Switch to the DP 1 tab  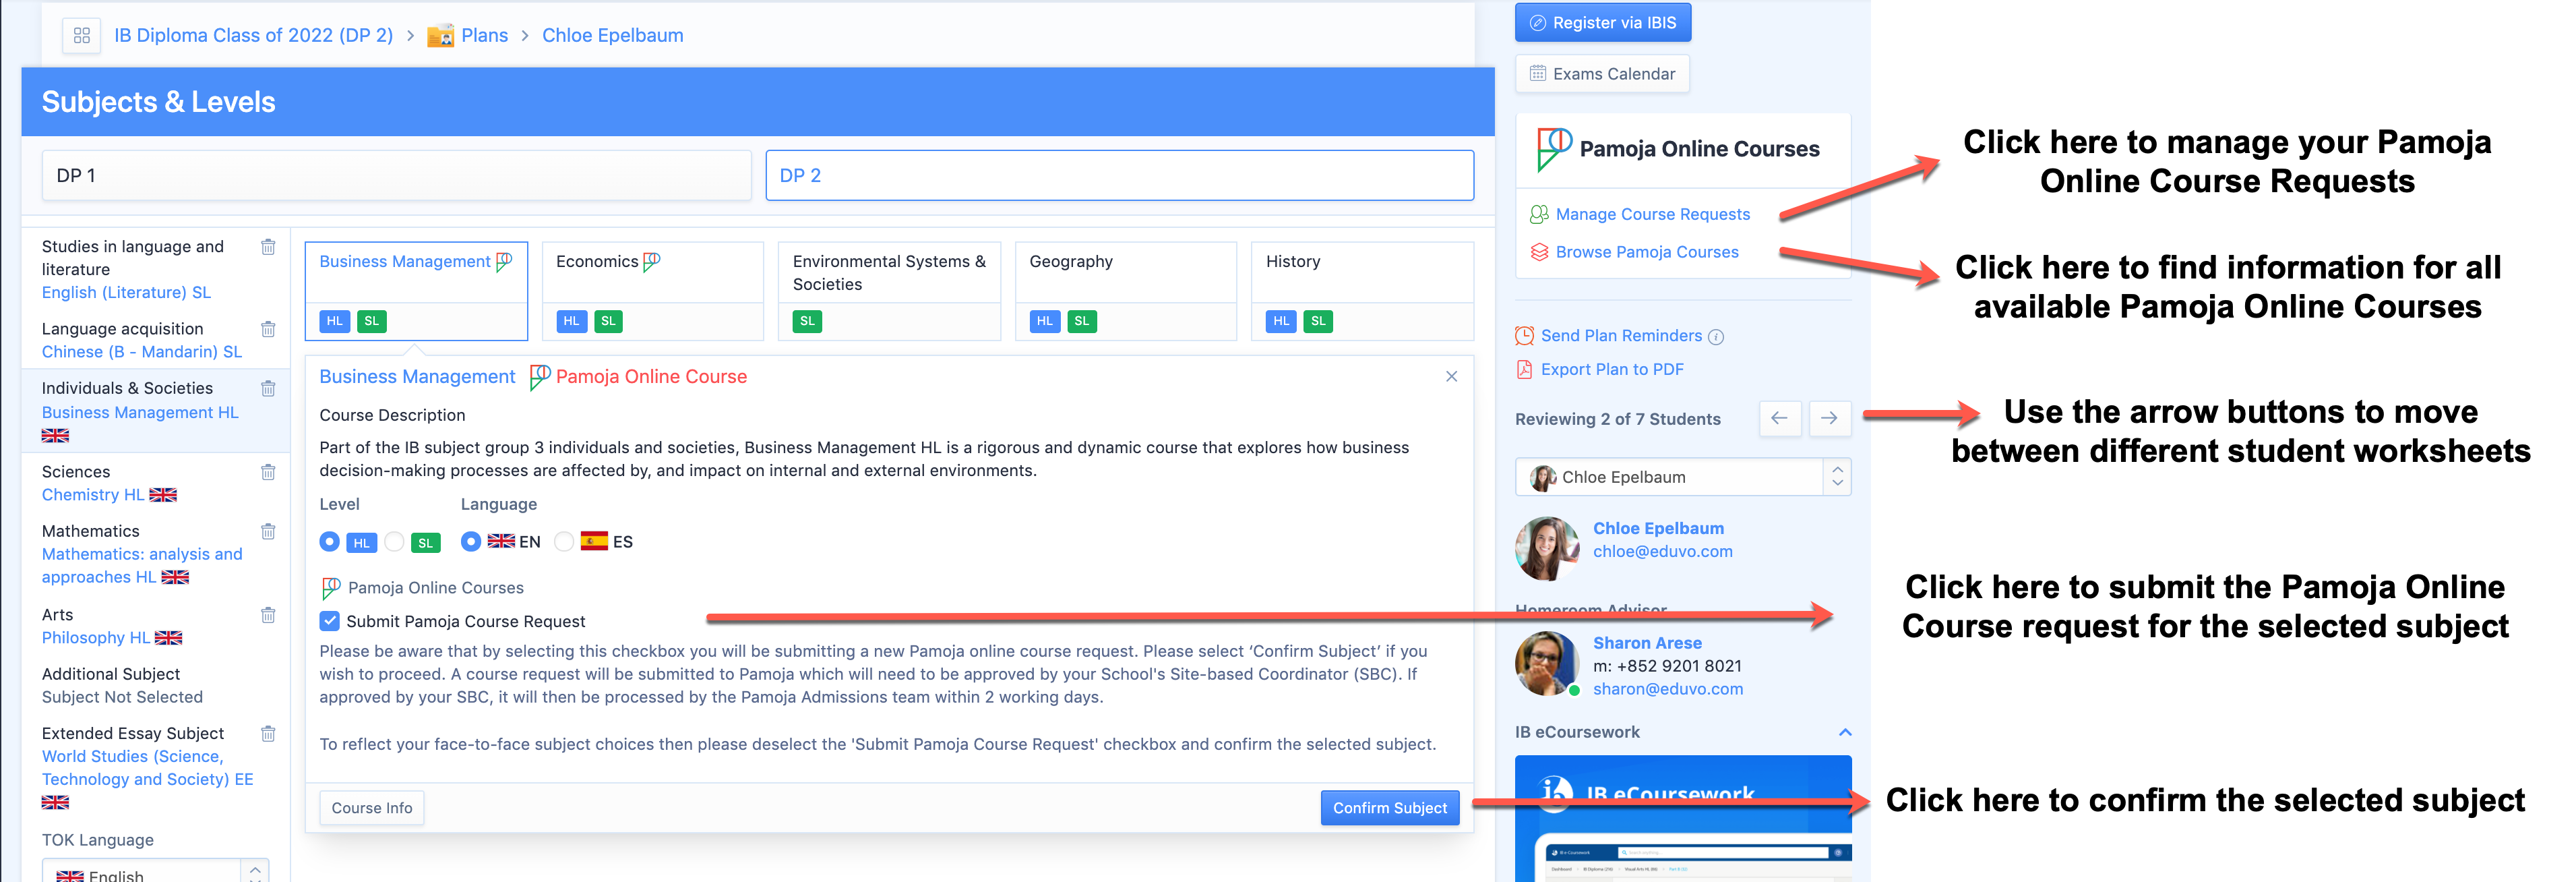396,176
